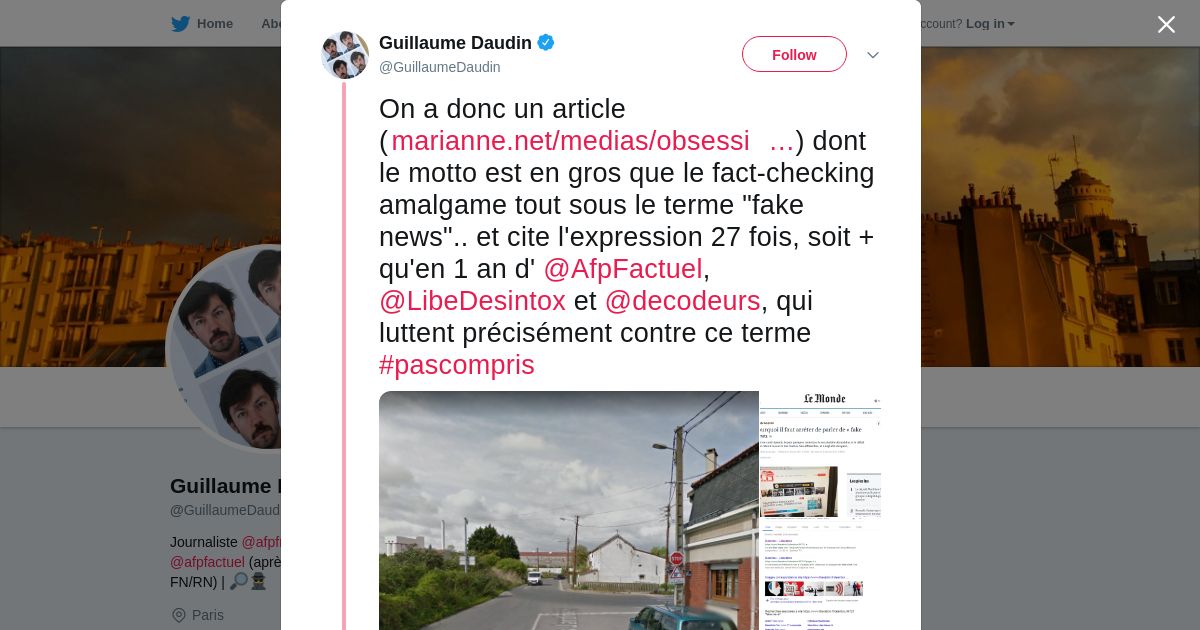This screenshot has width=1200, height=630.
Task: Click the large profile picture on background page
Action: pos(224,348)
